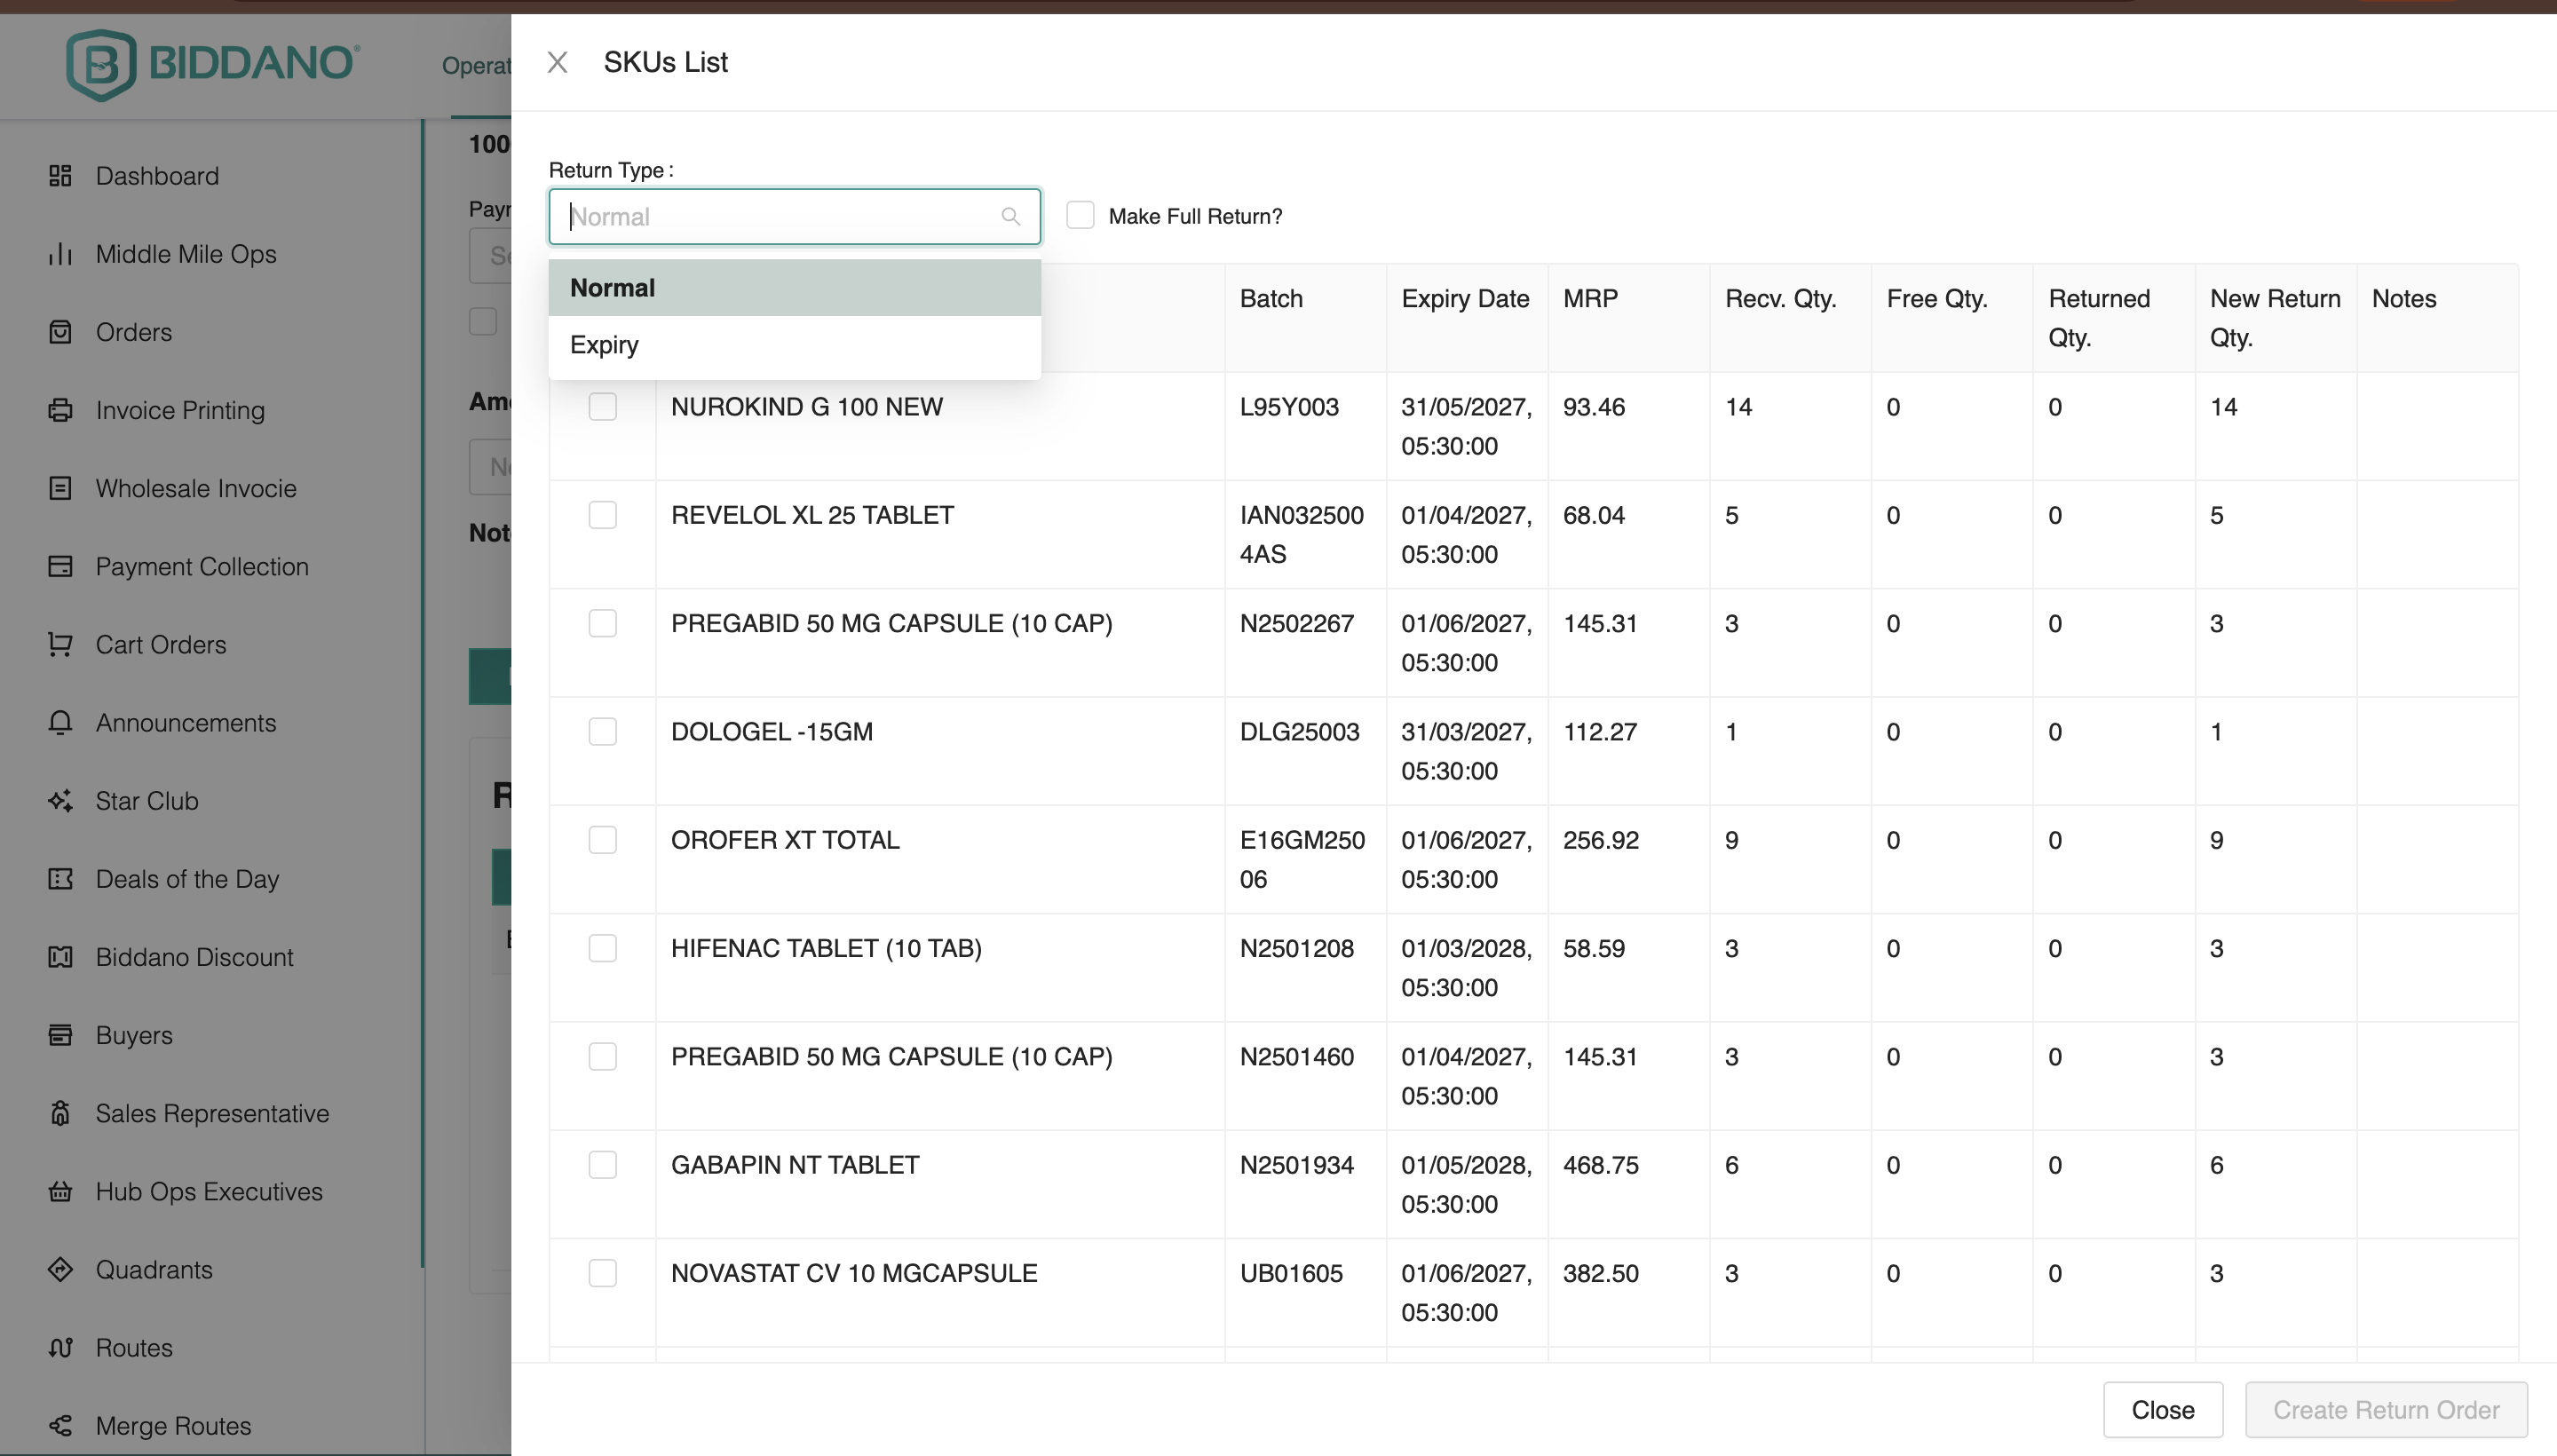Open Hub Ops Executives
2557x1456 pixels.
pyautogui.click(x=209, y=1191)
